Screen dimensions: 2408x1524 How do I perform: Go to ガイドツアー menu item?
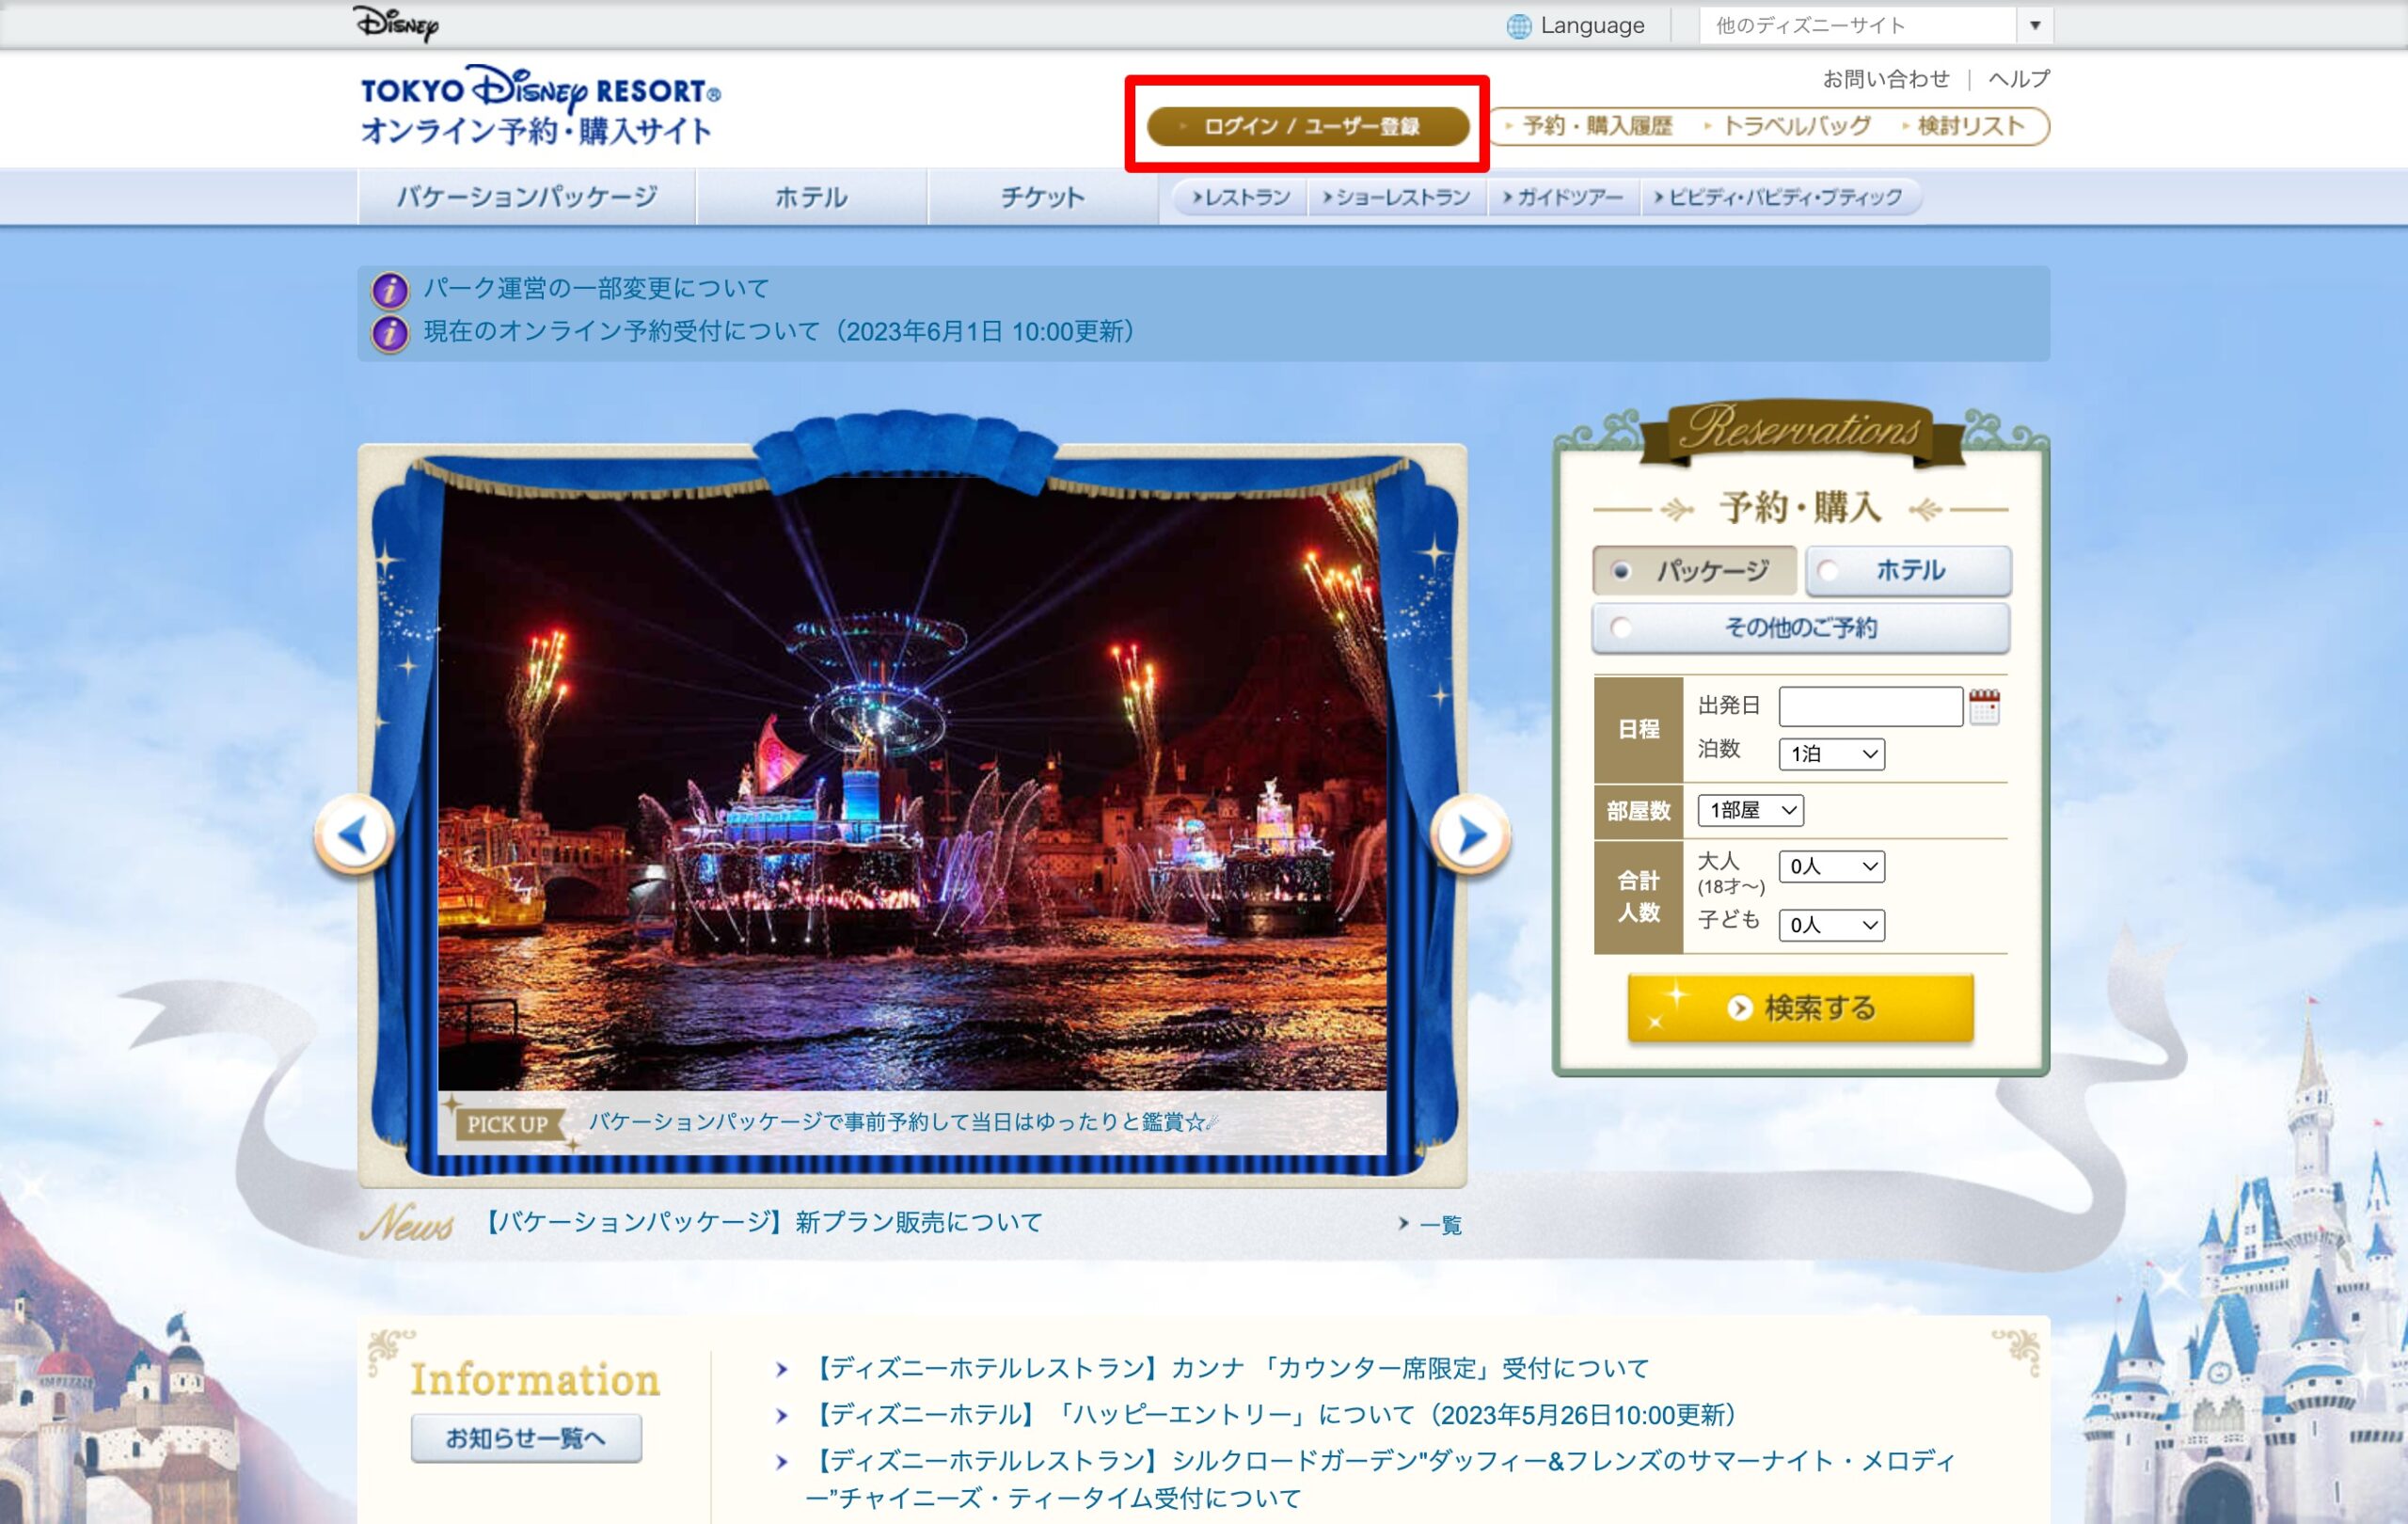click(x=1563, y=197)
